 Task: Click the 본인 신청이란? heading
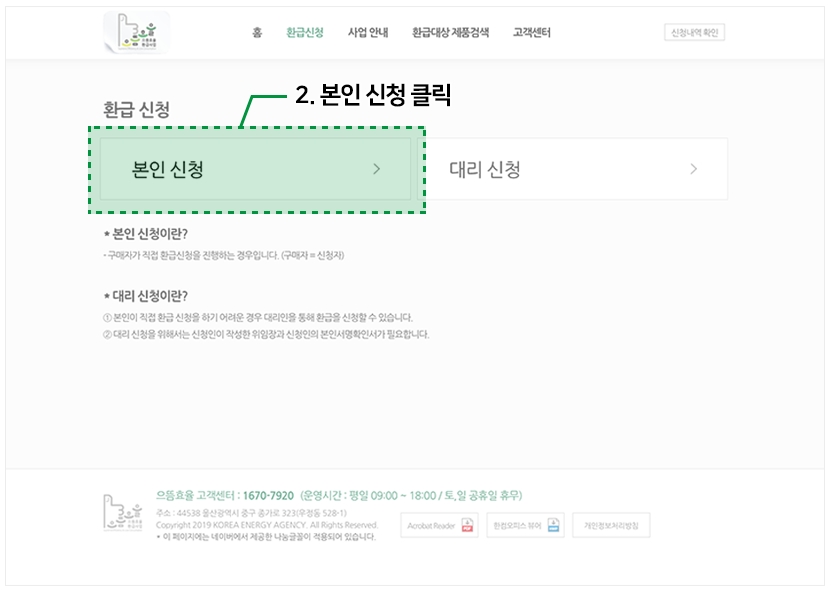tap(146, 234)
